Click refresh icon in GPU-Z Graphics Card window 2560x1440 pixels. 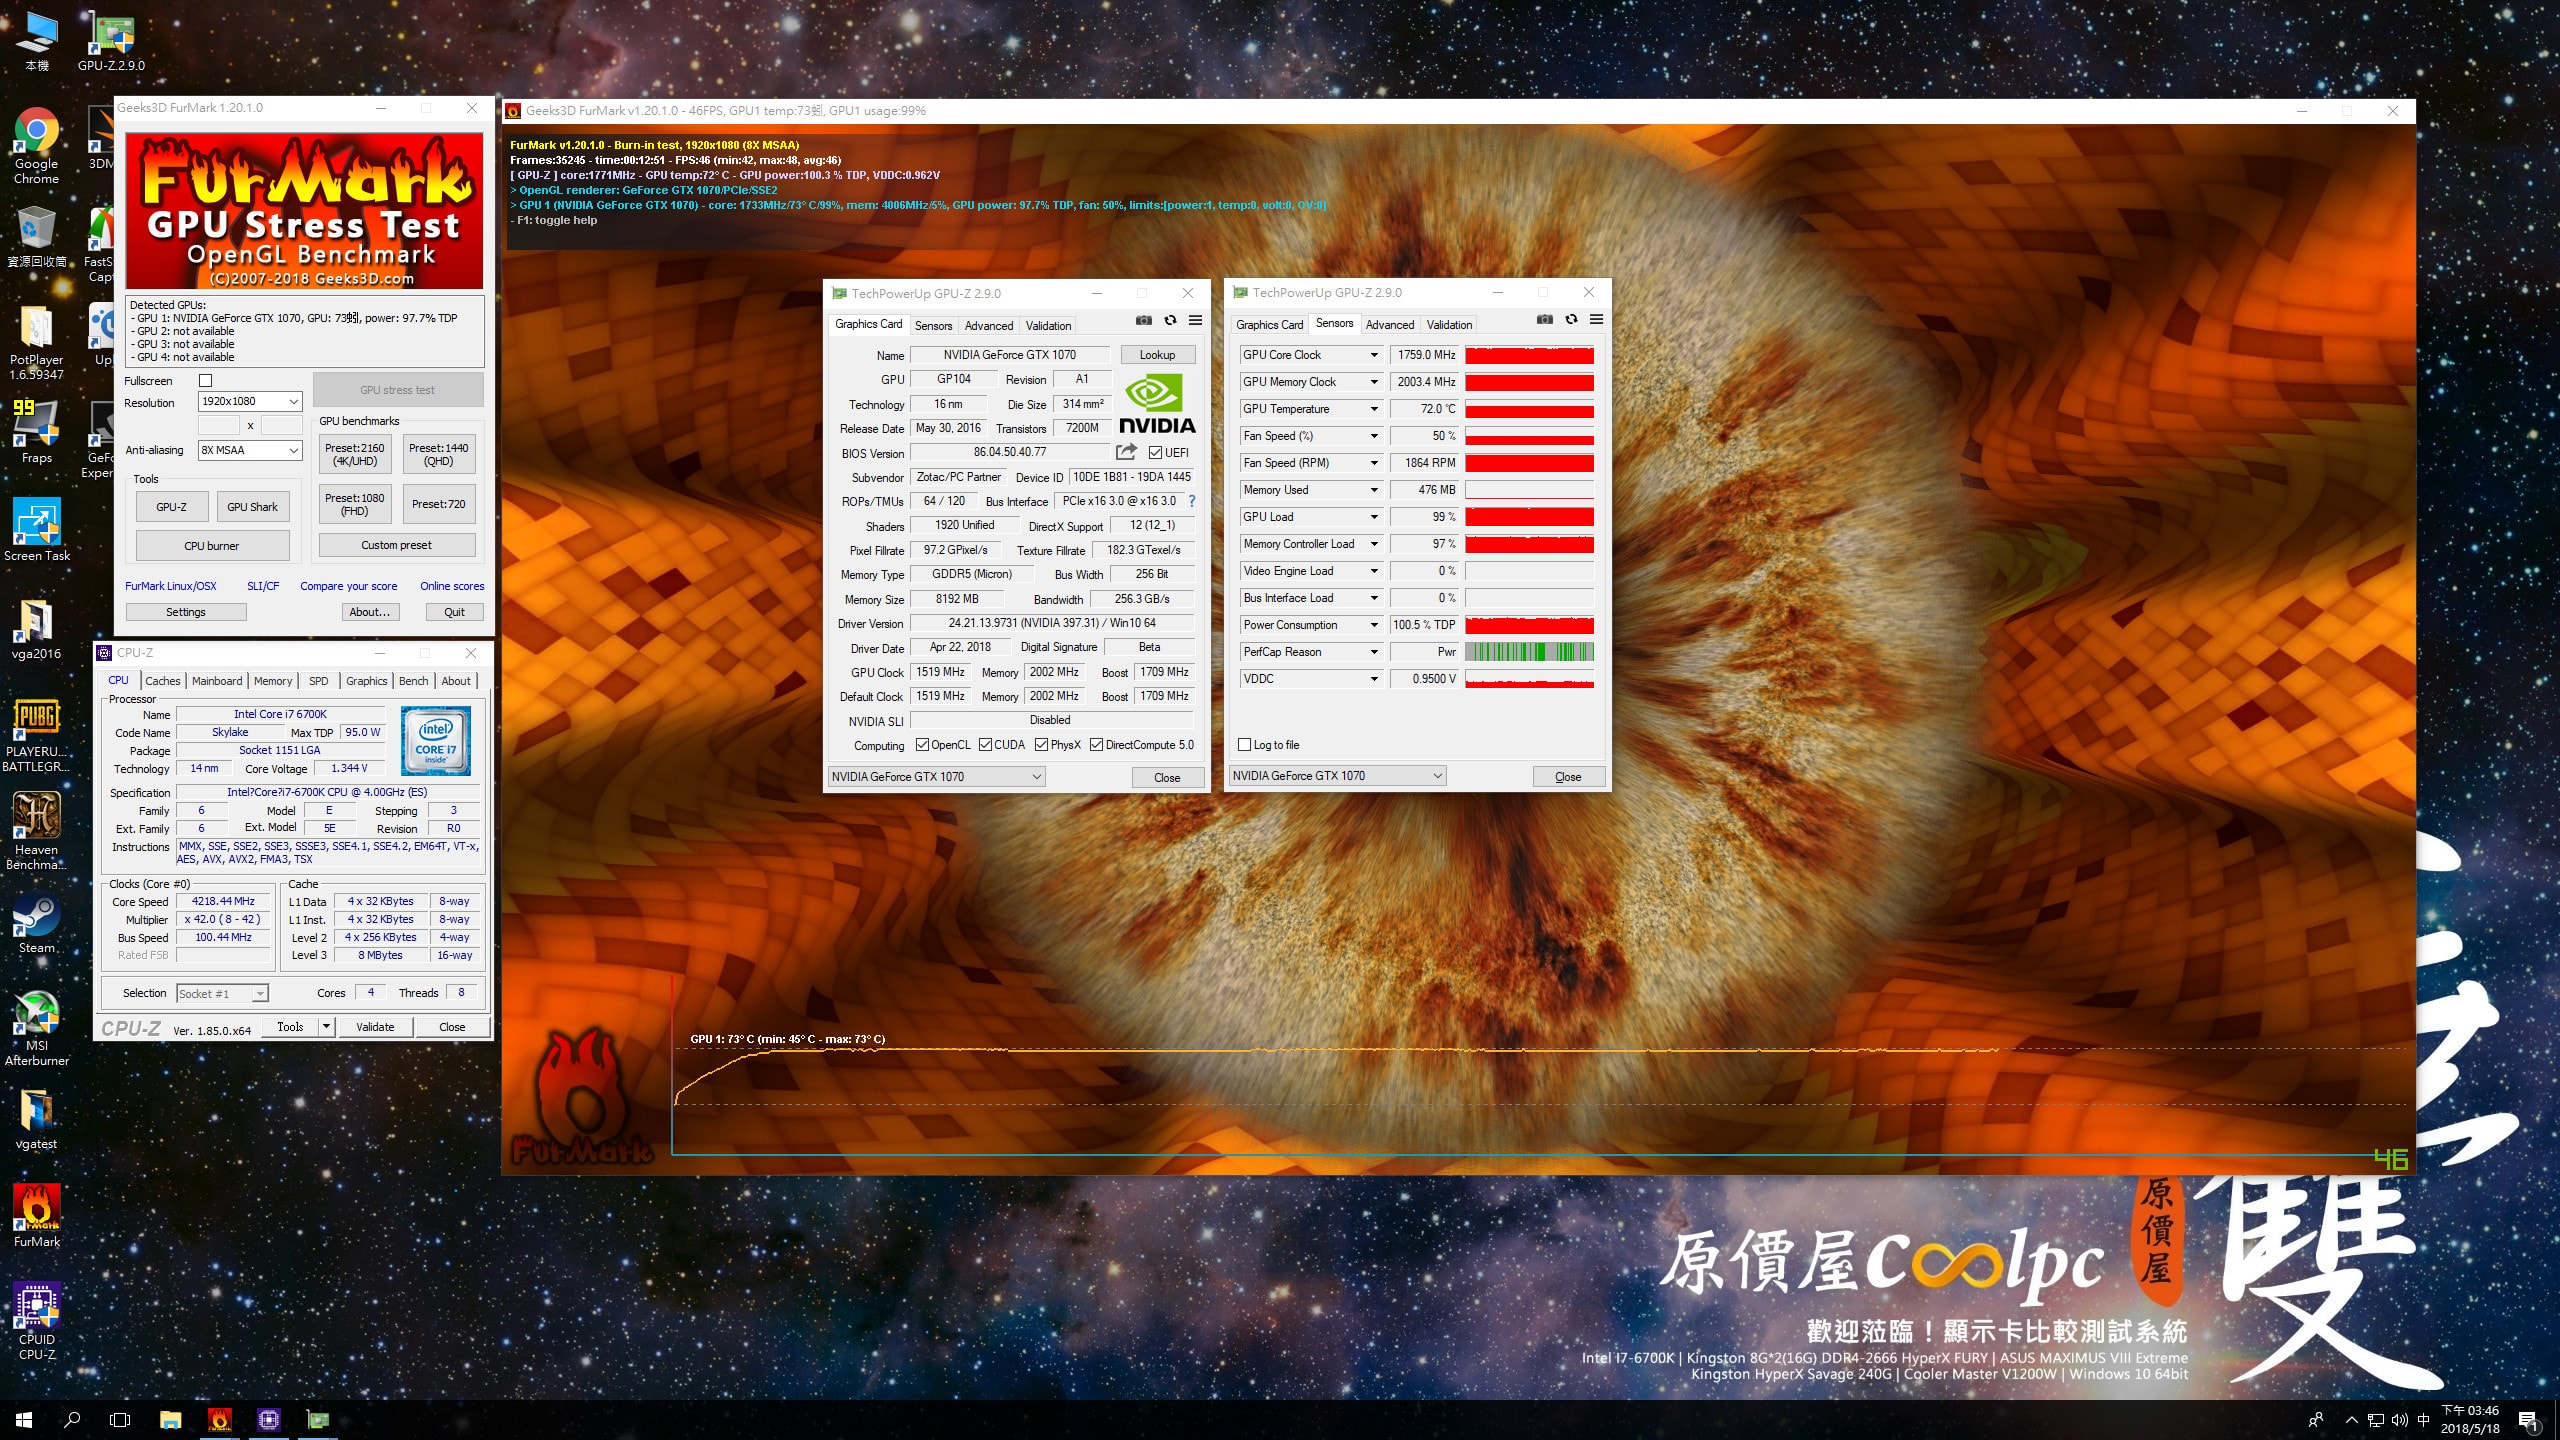point(1170,321)
